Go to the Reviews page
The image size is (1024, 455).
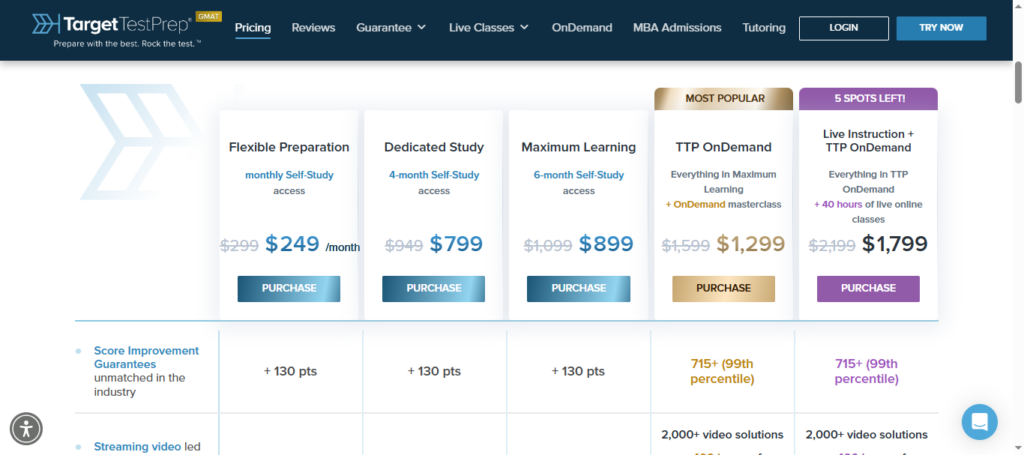pyautogui.click(x=313, y=28)
